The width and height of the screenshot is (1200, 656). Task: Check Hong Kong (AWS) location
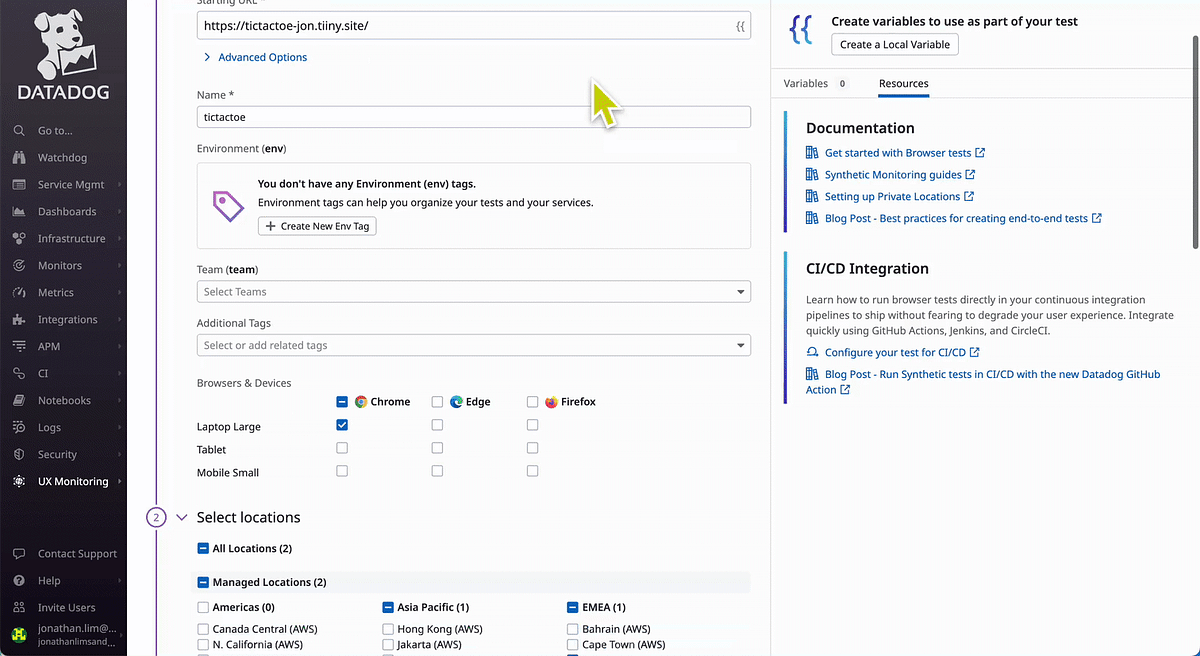pos(388,629)
